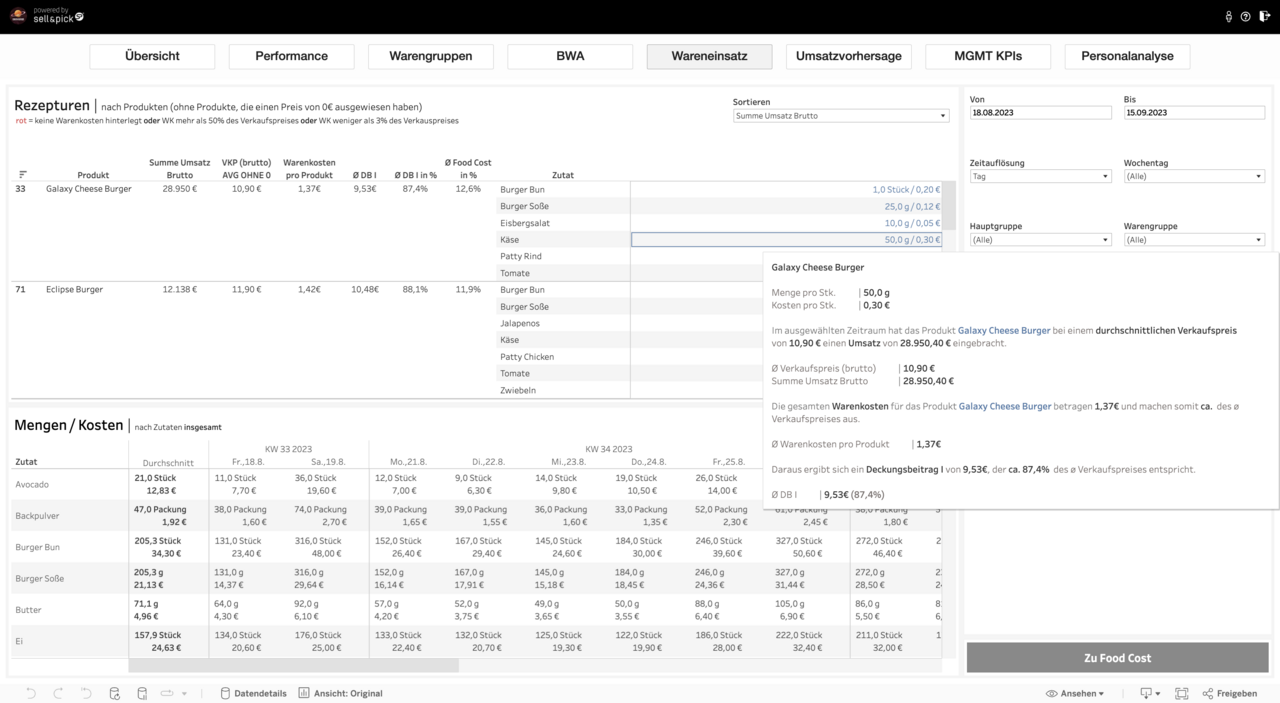Click the redo arrow in bottom toolbar
The image size is (1280, 703).
58,693
